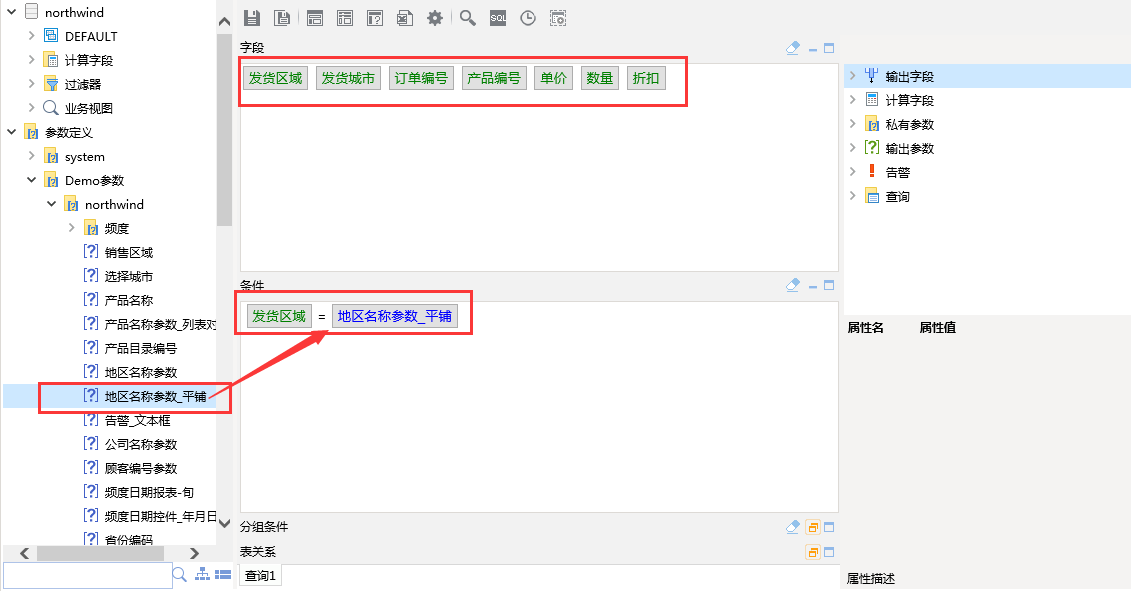Screen dimensions: 1133x591
Task: Click the Save floppy disk icon
Action: [251, 18]
